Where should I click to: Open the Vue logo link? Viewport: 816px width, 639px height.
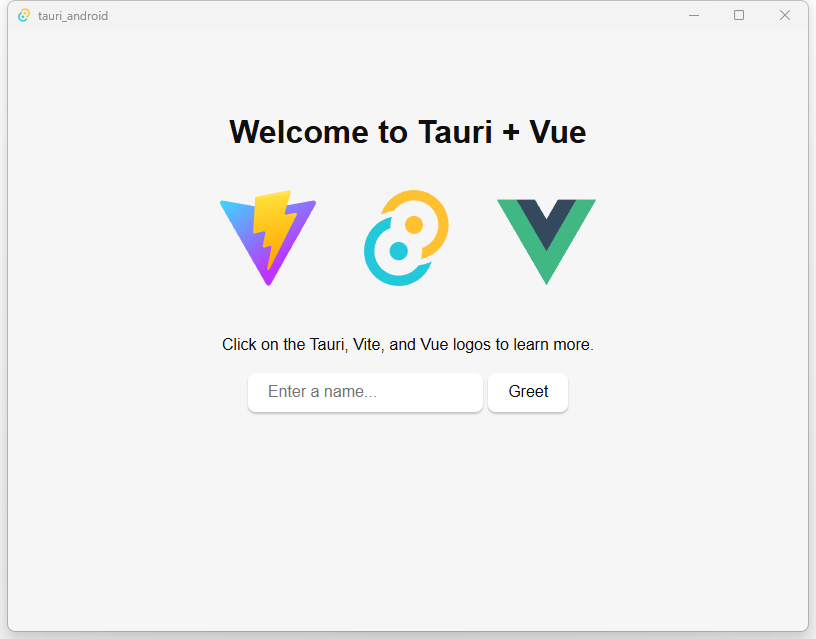[546, 242]
